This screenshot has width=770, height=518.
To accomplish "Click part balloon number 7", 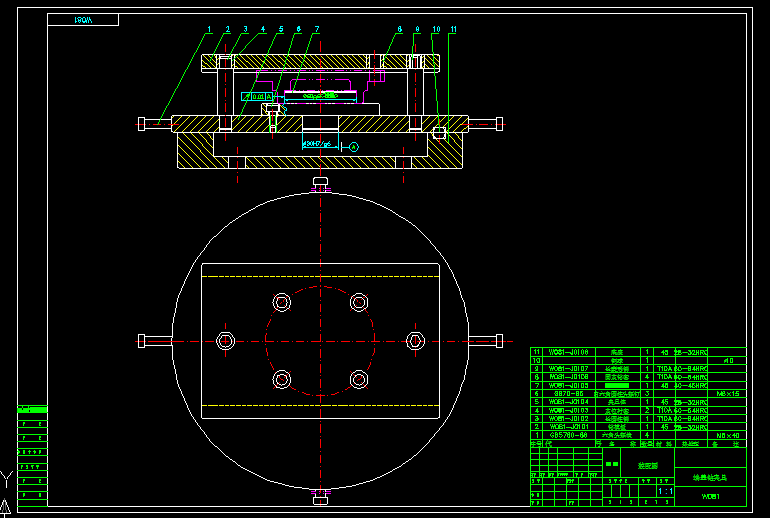I will [x=317, y=30].
